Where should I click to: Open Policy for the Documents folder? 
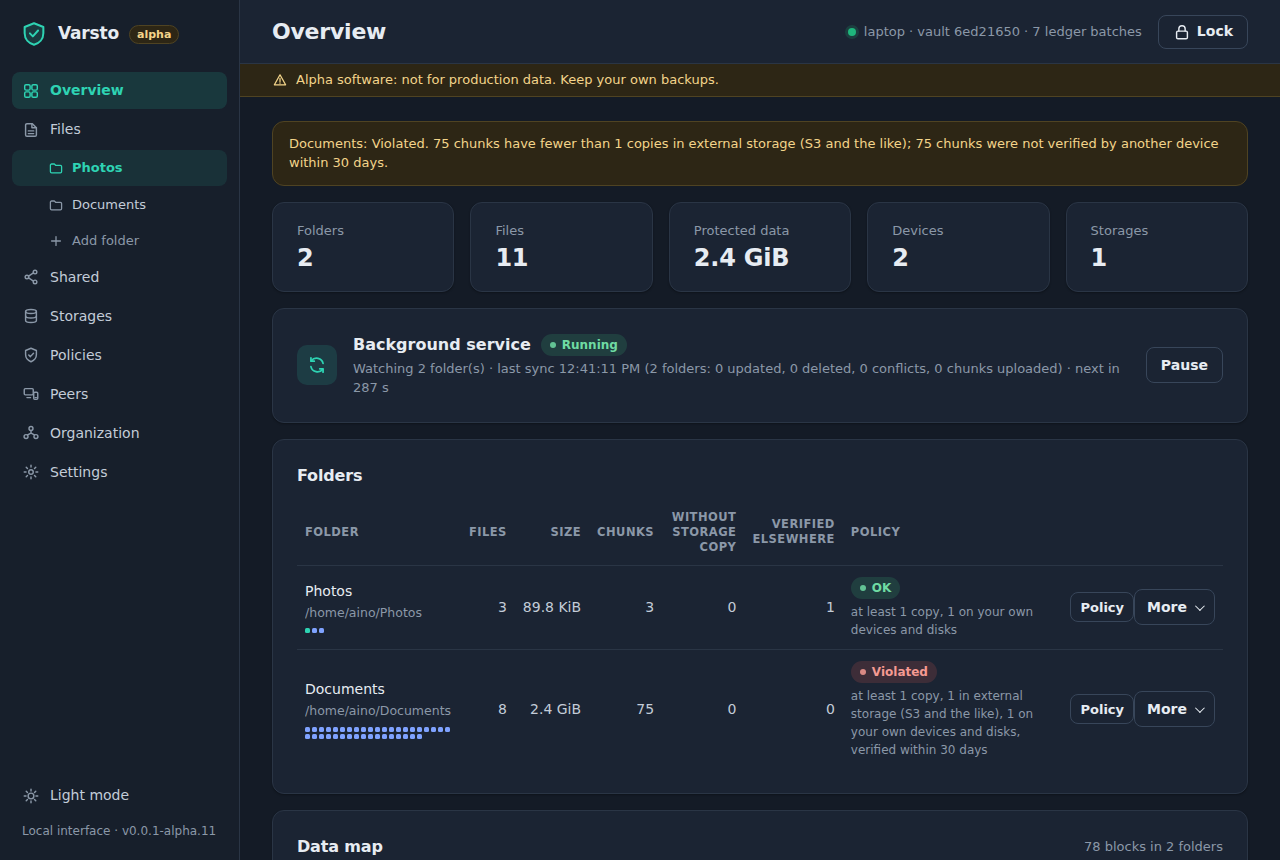point(1102,709)
